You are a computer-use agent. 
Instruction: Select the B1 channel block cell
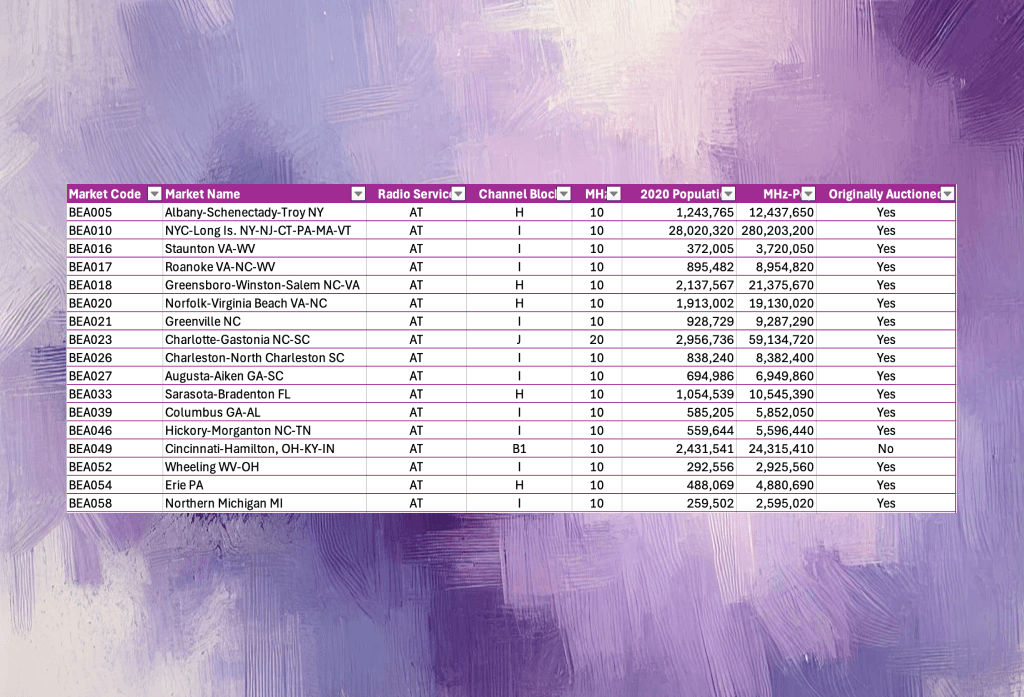pyautogui.click(x=519, y=448)
